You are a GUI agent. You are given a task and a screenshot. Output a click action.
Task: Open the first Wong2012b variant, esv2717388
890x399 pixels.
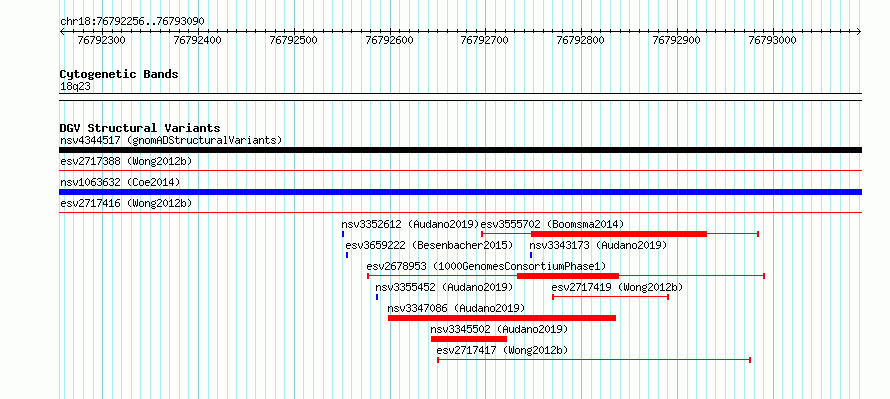126,161
